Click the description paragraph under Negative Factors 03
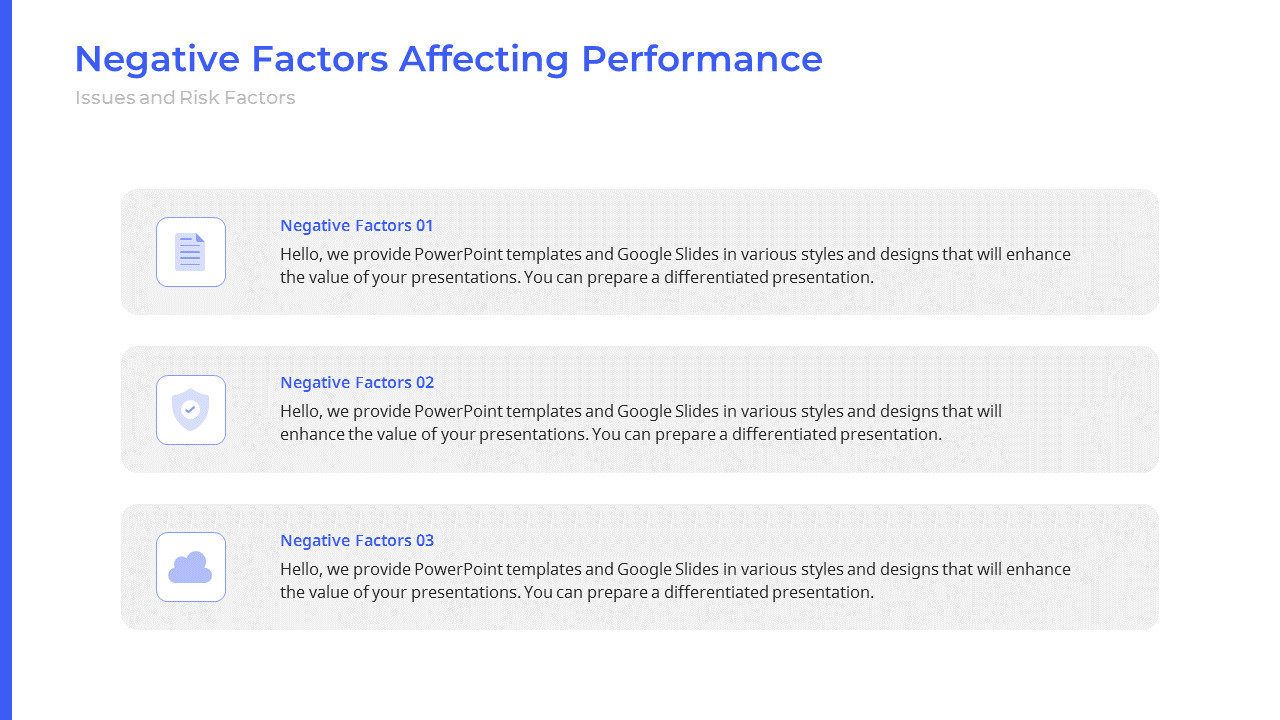The width and height of the screenshot is (1280, 720). point(675,581)
